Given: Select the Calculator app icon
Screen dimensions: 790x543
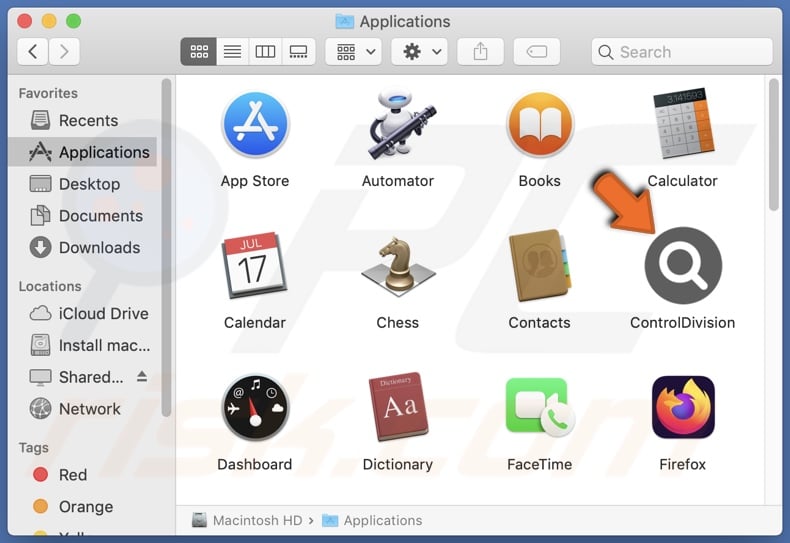Looking at the screenshot, I should (683, 124).
